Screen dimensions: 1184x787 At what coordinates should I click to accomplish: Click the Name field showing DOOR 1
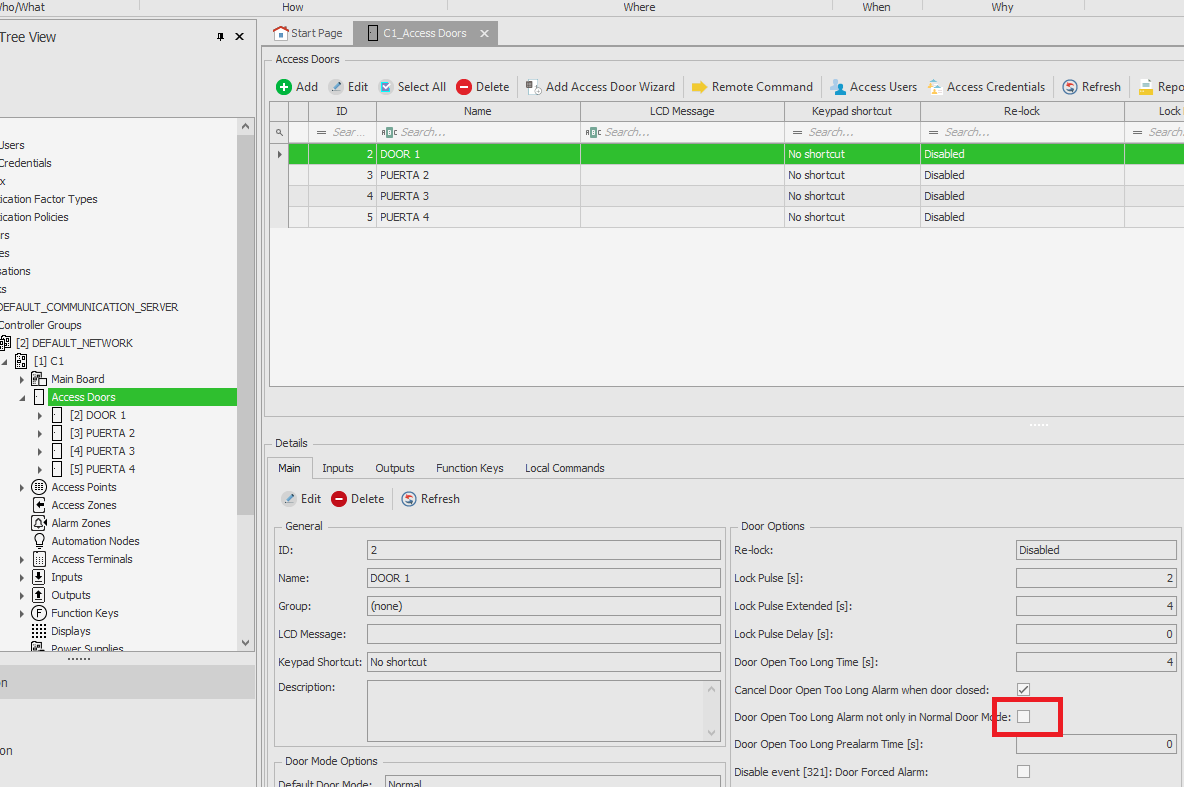(x=544, y=579)
